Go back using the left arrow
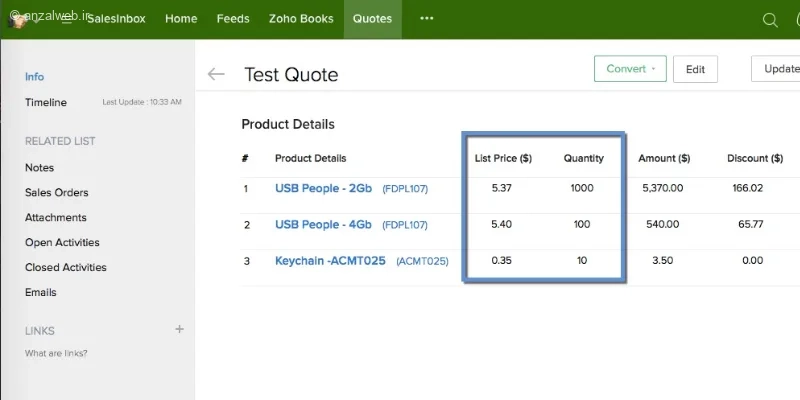Image resolution: width=800 pixels, height=400 pixels. 216,74
